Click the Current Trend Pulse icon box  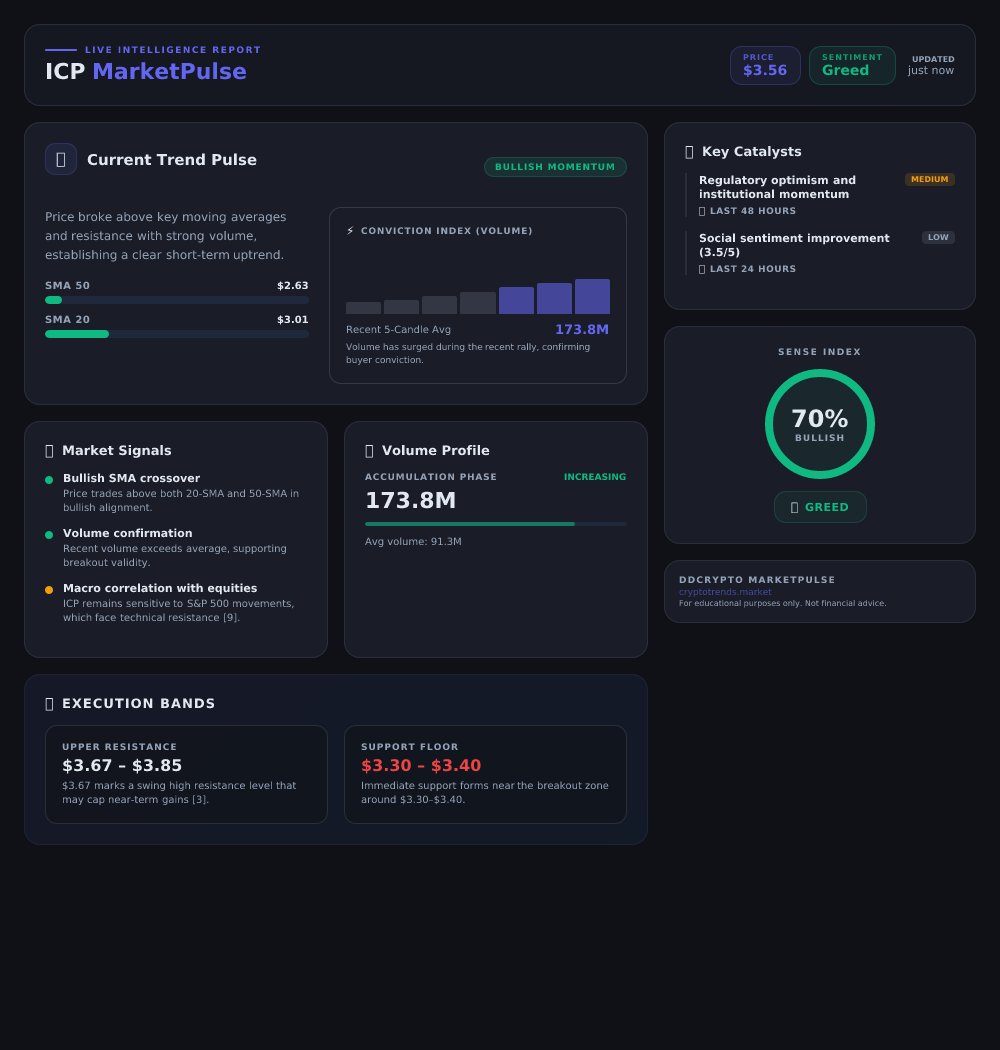click(61, 159)
